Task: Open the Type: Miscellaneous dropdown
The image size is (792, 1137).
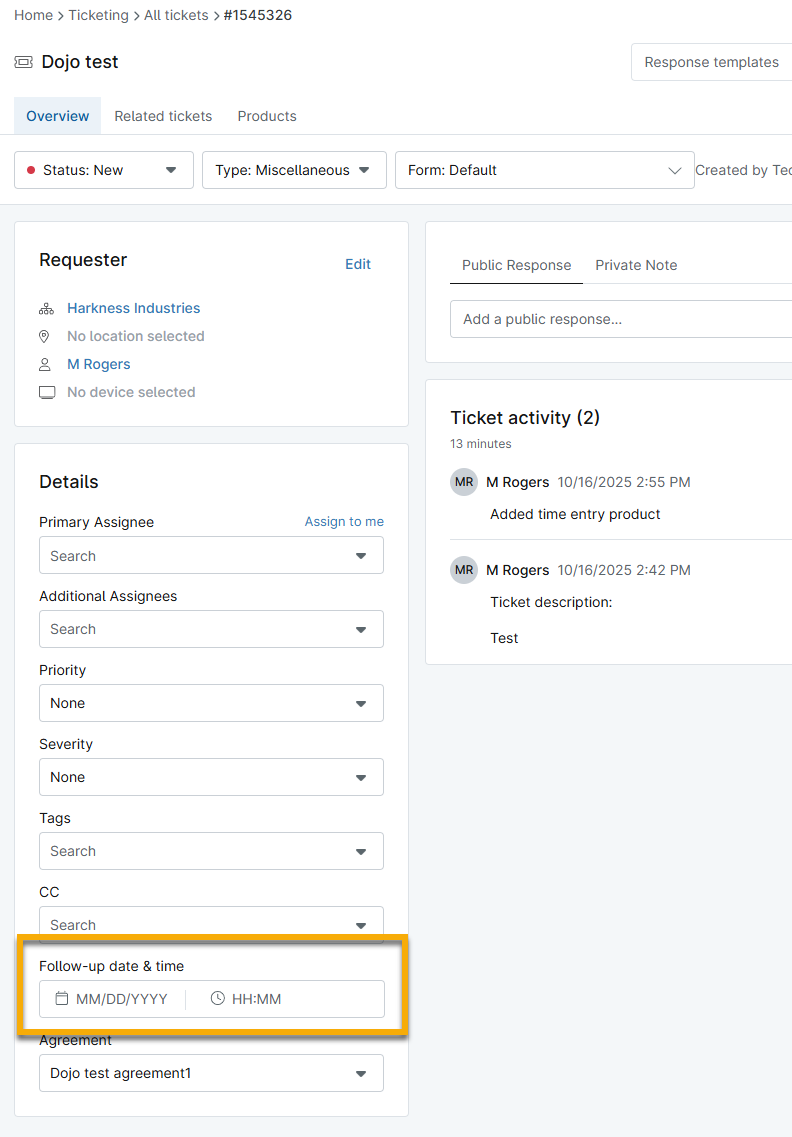Action: point(366,170)
